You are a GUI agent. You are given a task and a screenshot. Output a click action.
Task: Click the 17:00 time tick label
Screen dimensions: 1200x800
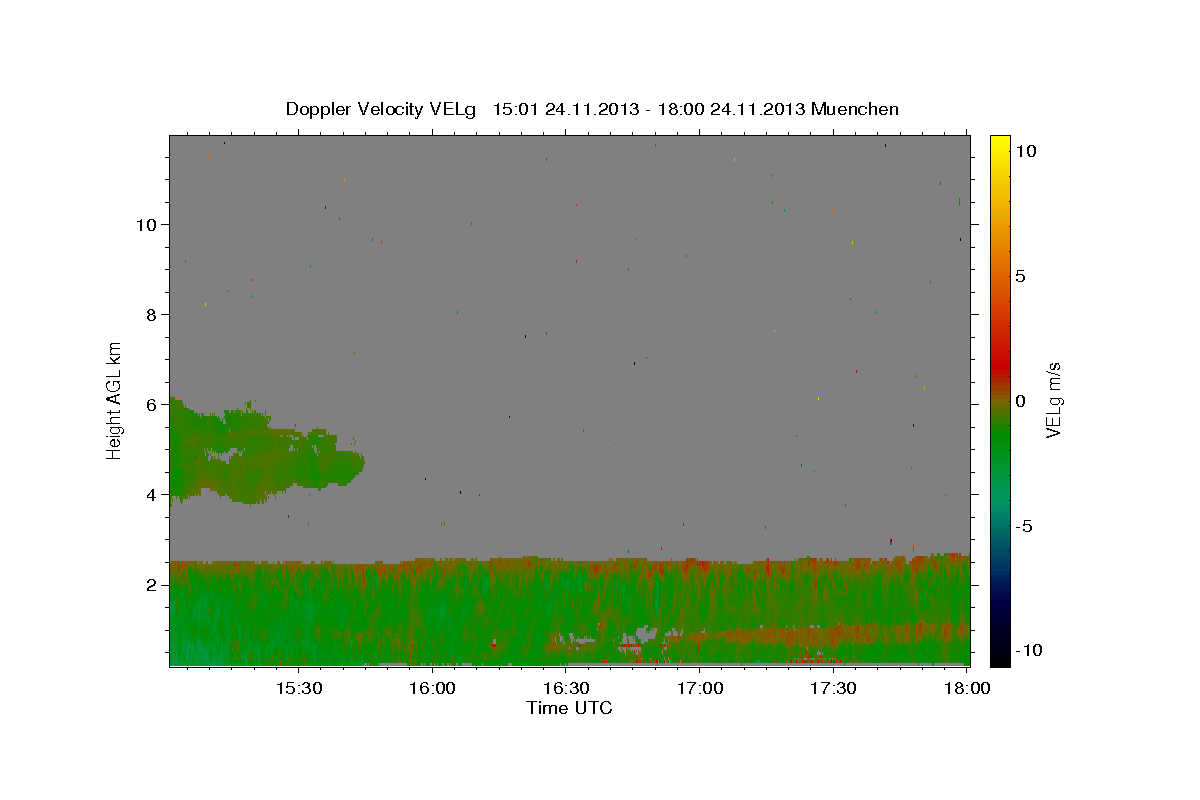tap(700, 689)
